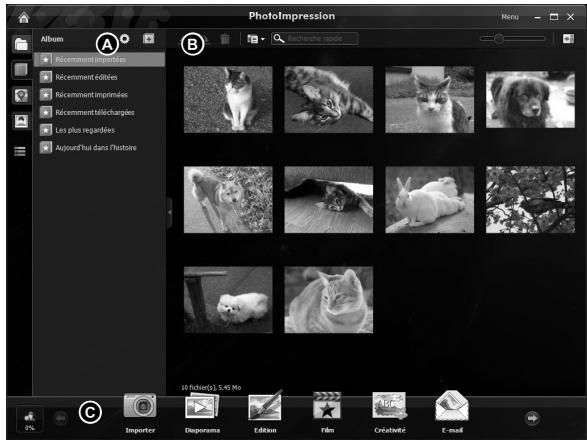
Task: Open the Importer camera tool
Action: coord(140,413)
